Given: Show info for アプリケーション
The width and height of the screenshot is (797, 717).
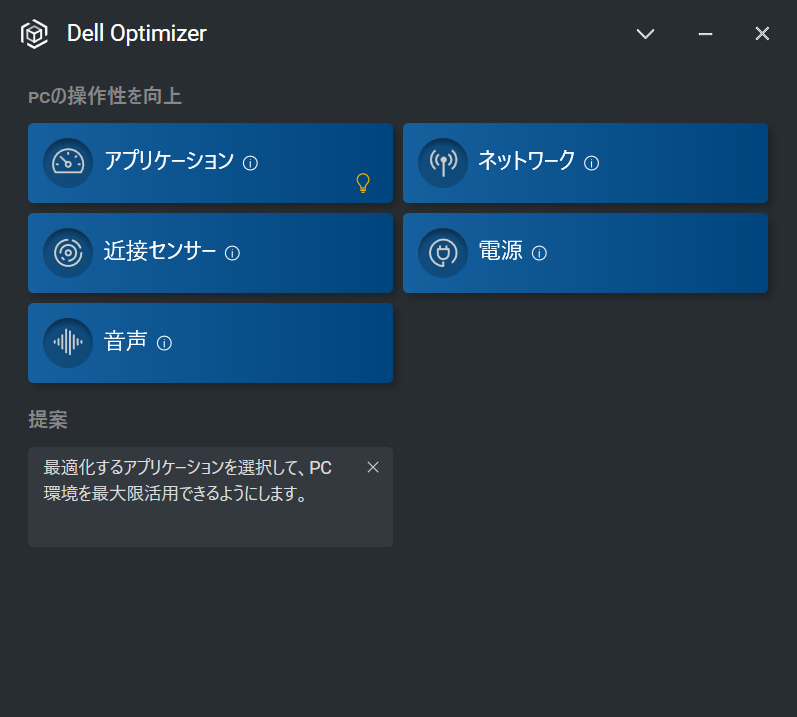Looking at the screenshot, I should (251, 163).
